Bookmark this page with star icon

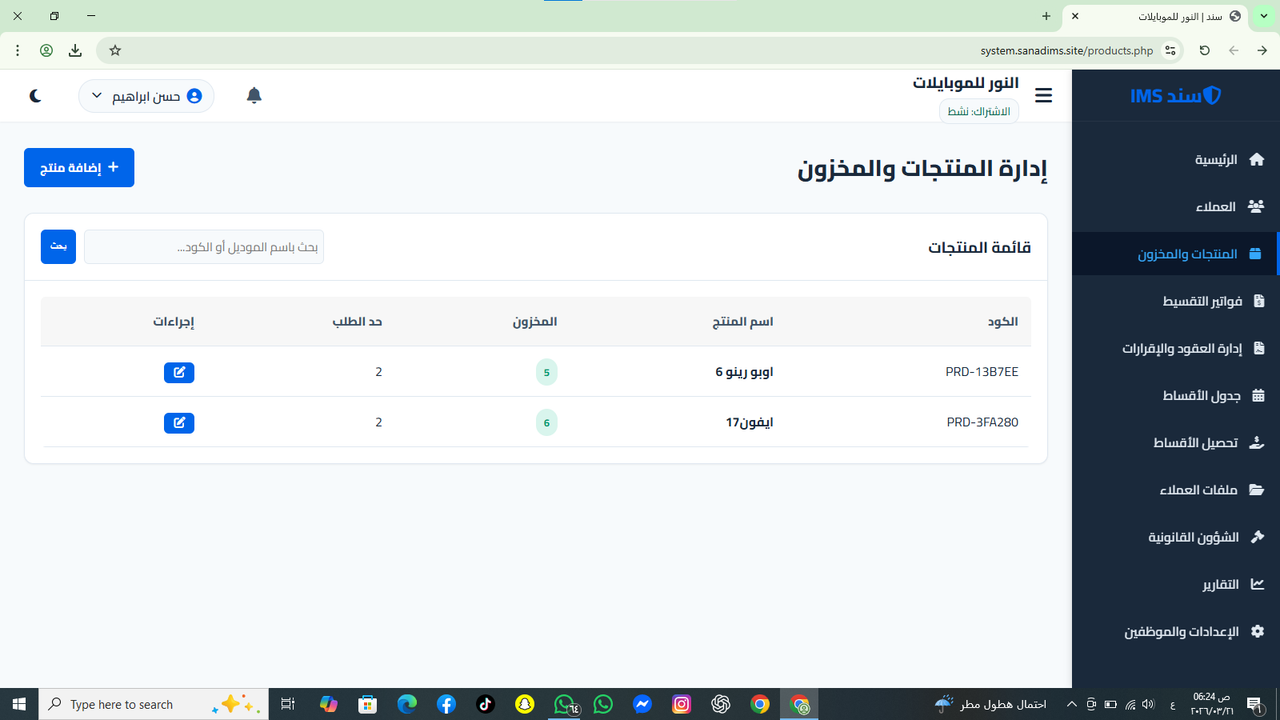[115, 50]
